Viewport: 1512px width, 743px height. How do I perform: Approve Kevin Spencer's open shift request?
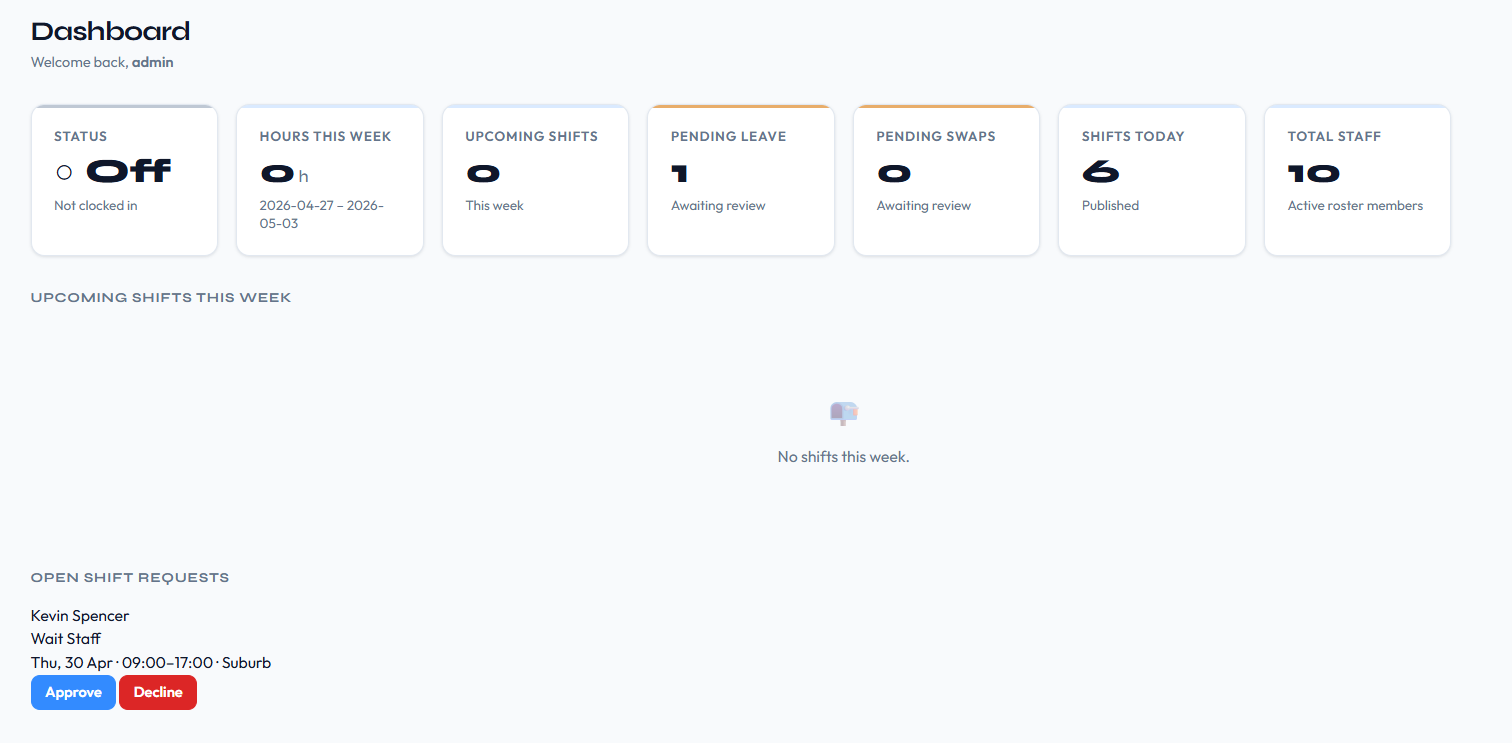[73, 692]
